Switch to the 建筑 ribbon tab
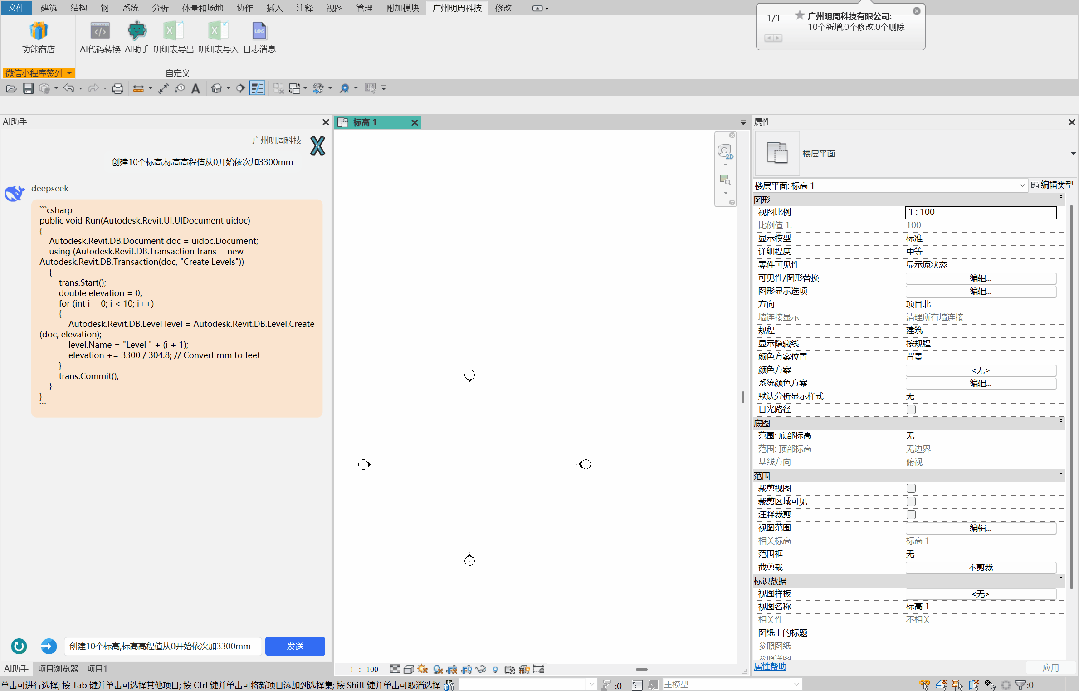 pos(49,8)
